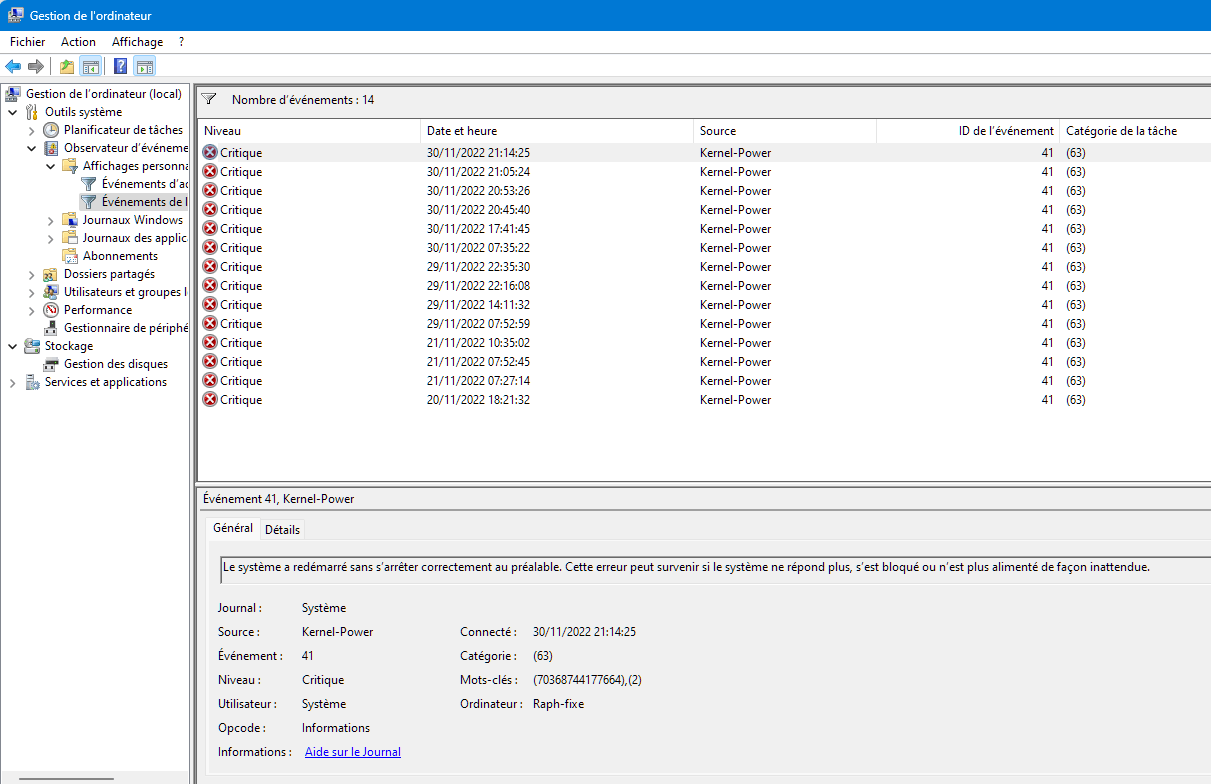
Task: Collapse the Outils système node
Action: coord(12,112)
